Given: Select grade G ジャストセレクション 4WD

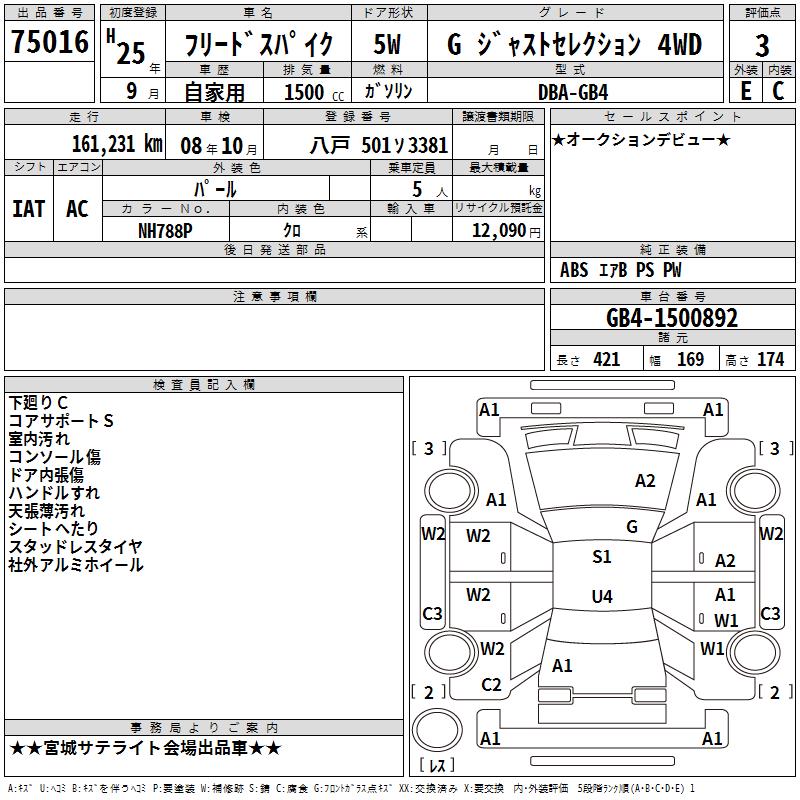Looking at the screenshot, I should pyautogui.click(x=574, y=44).
